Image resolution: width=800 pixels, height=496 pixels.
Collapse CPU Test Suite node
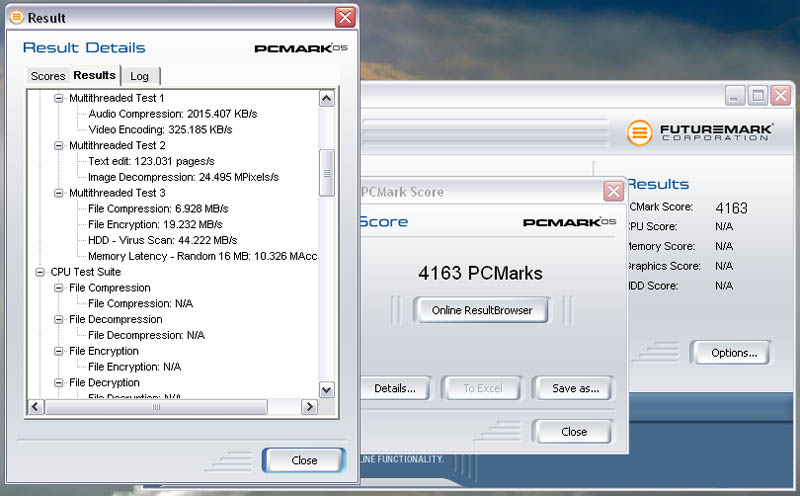pyautogui.click(x=40, y=272)
